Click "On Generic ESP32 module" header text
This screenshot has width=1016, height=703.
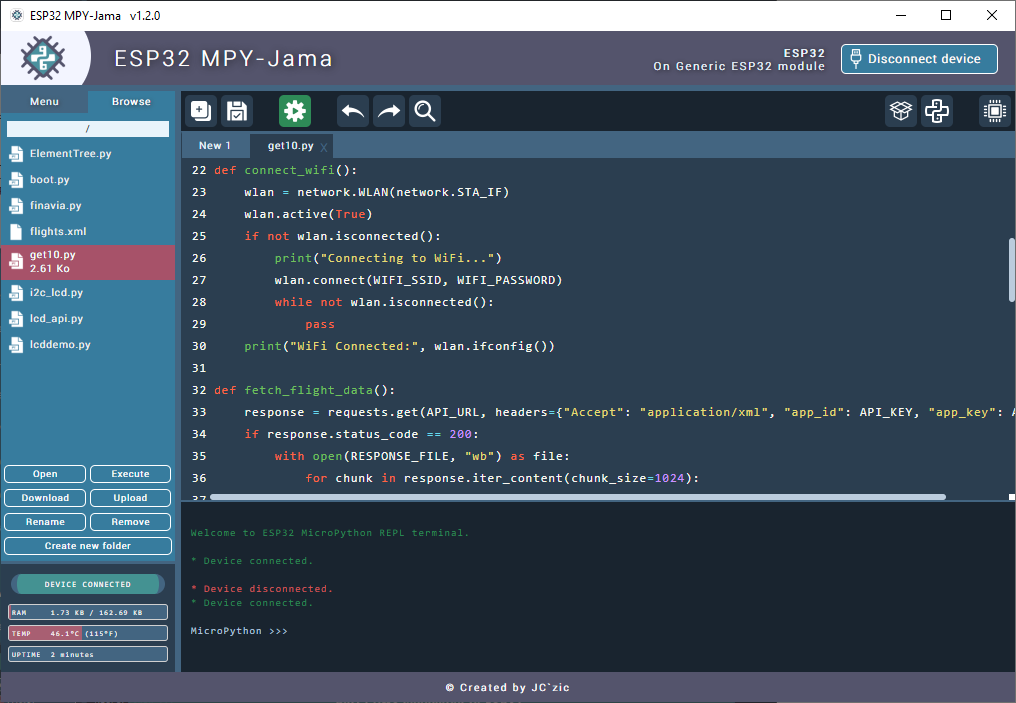point(739,66)
